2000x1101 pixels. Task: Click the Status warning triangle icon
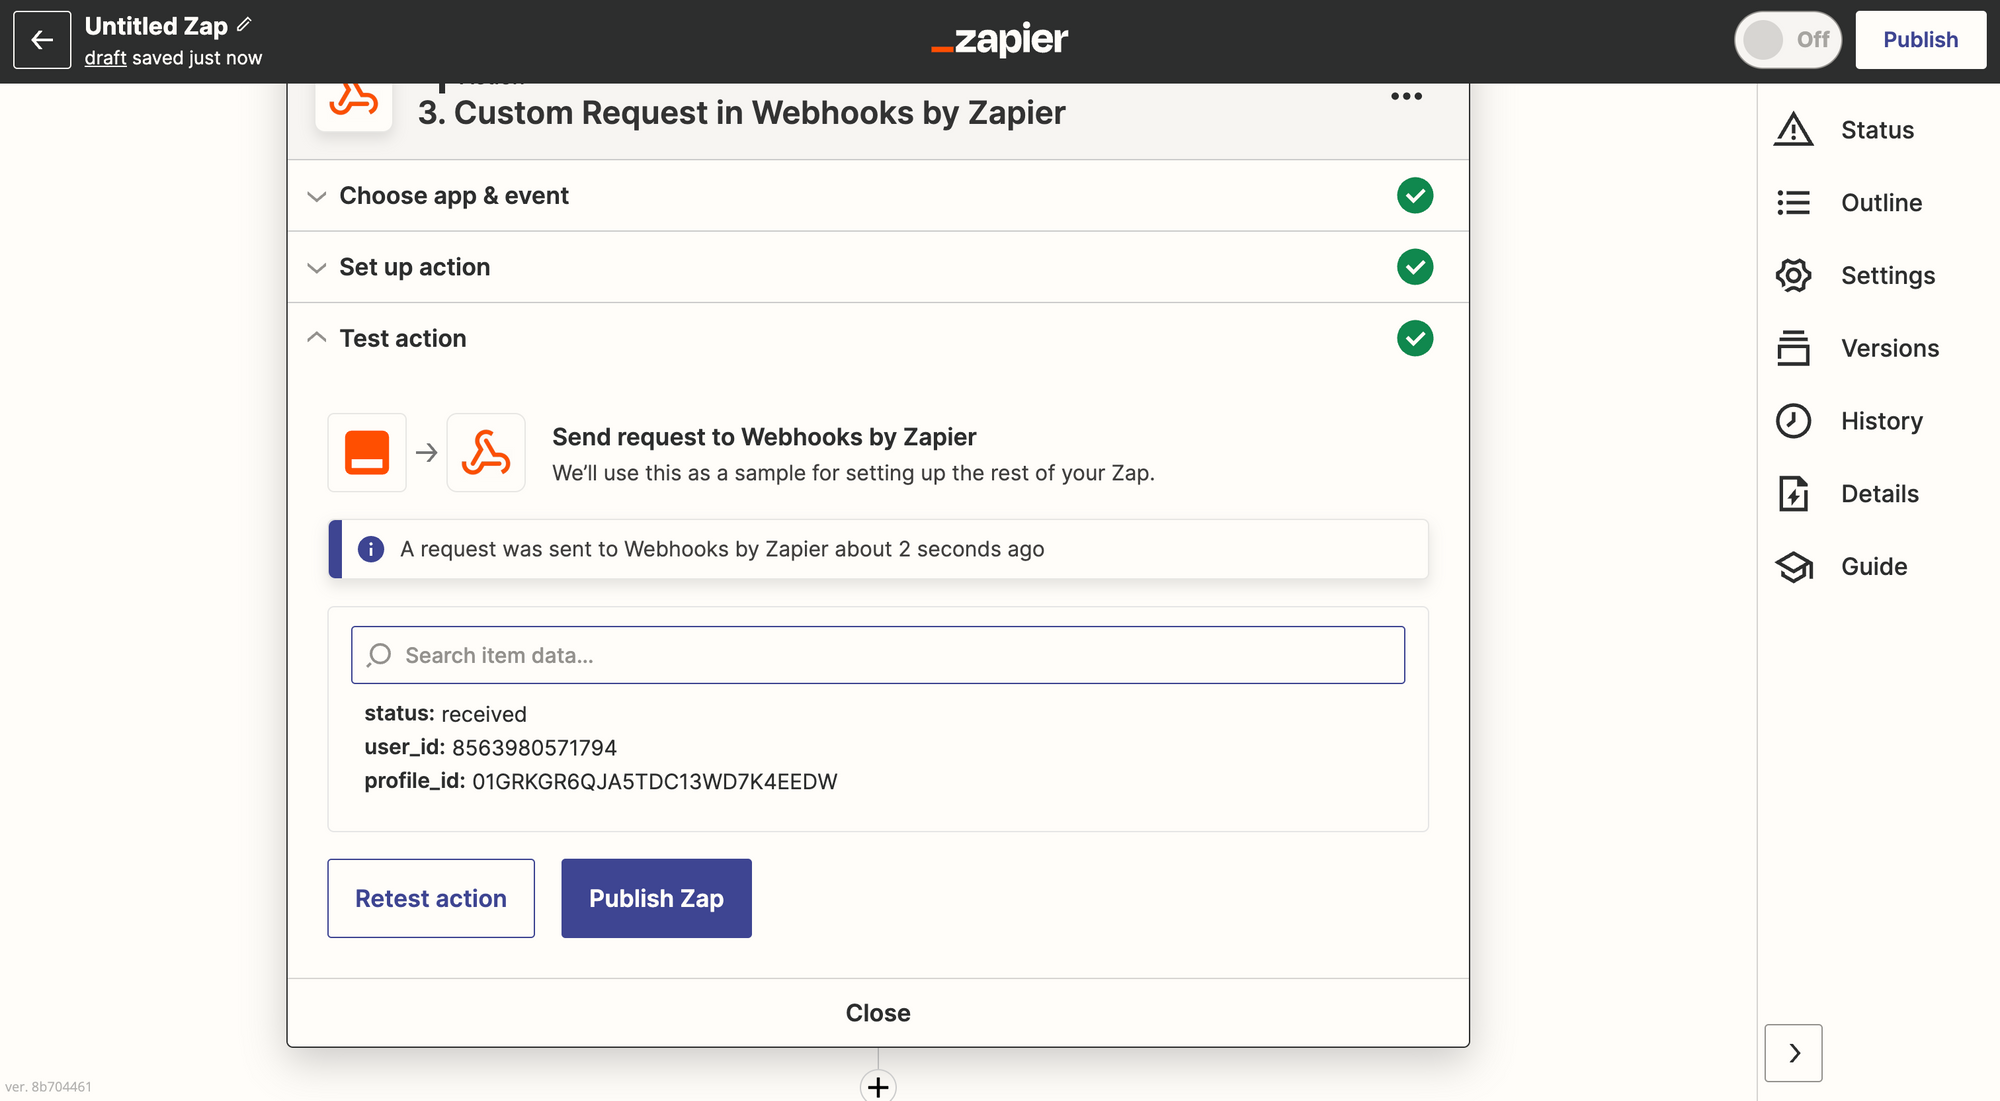(1793, 130)
